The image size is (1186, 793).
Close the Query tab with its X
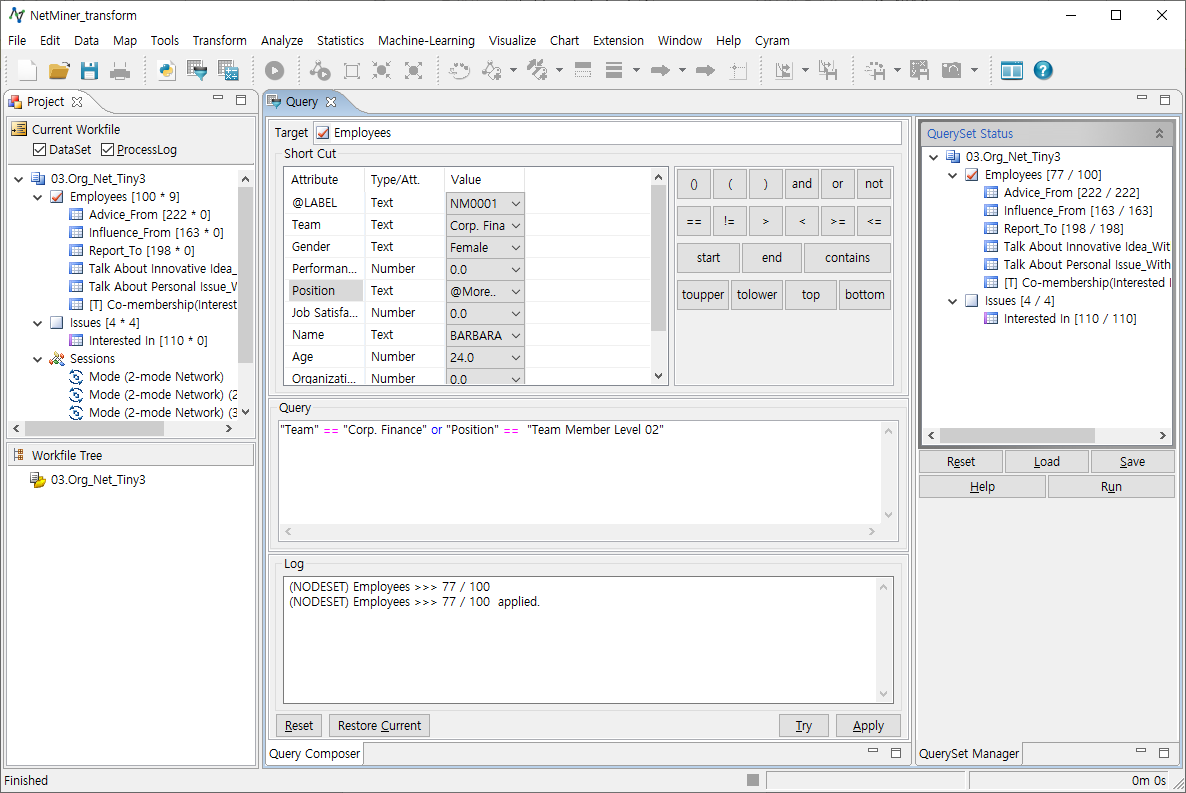click(x=331, y=101)
